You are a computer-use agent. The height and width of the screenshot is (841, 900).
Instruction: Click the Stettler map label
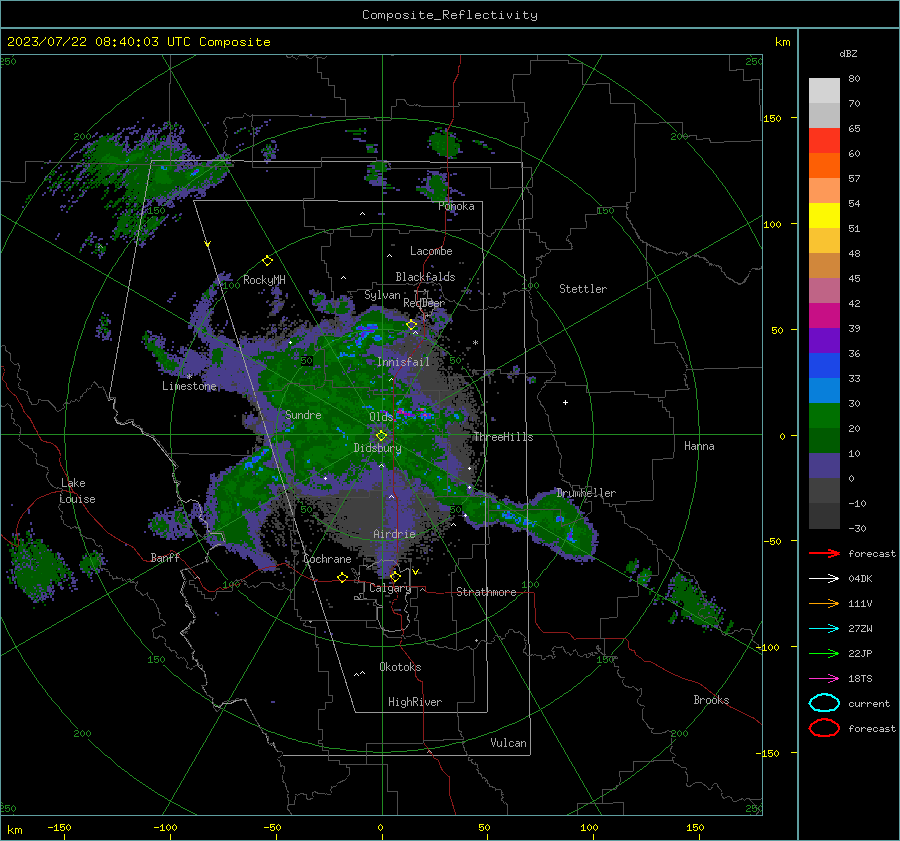(x=583, y=289)
